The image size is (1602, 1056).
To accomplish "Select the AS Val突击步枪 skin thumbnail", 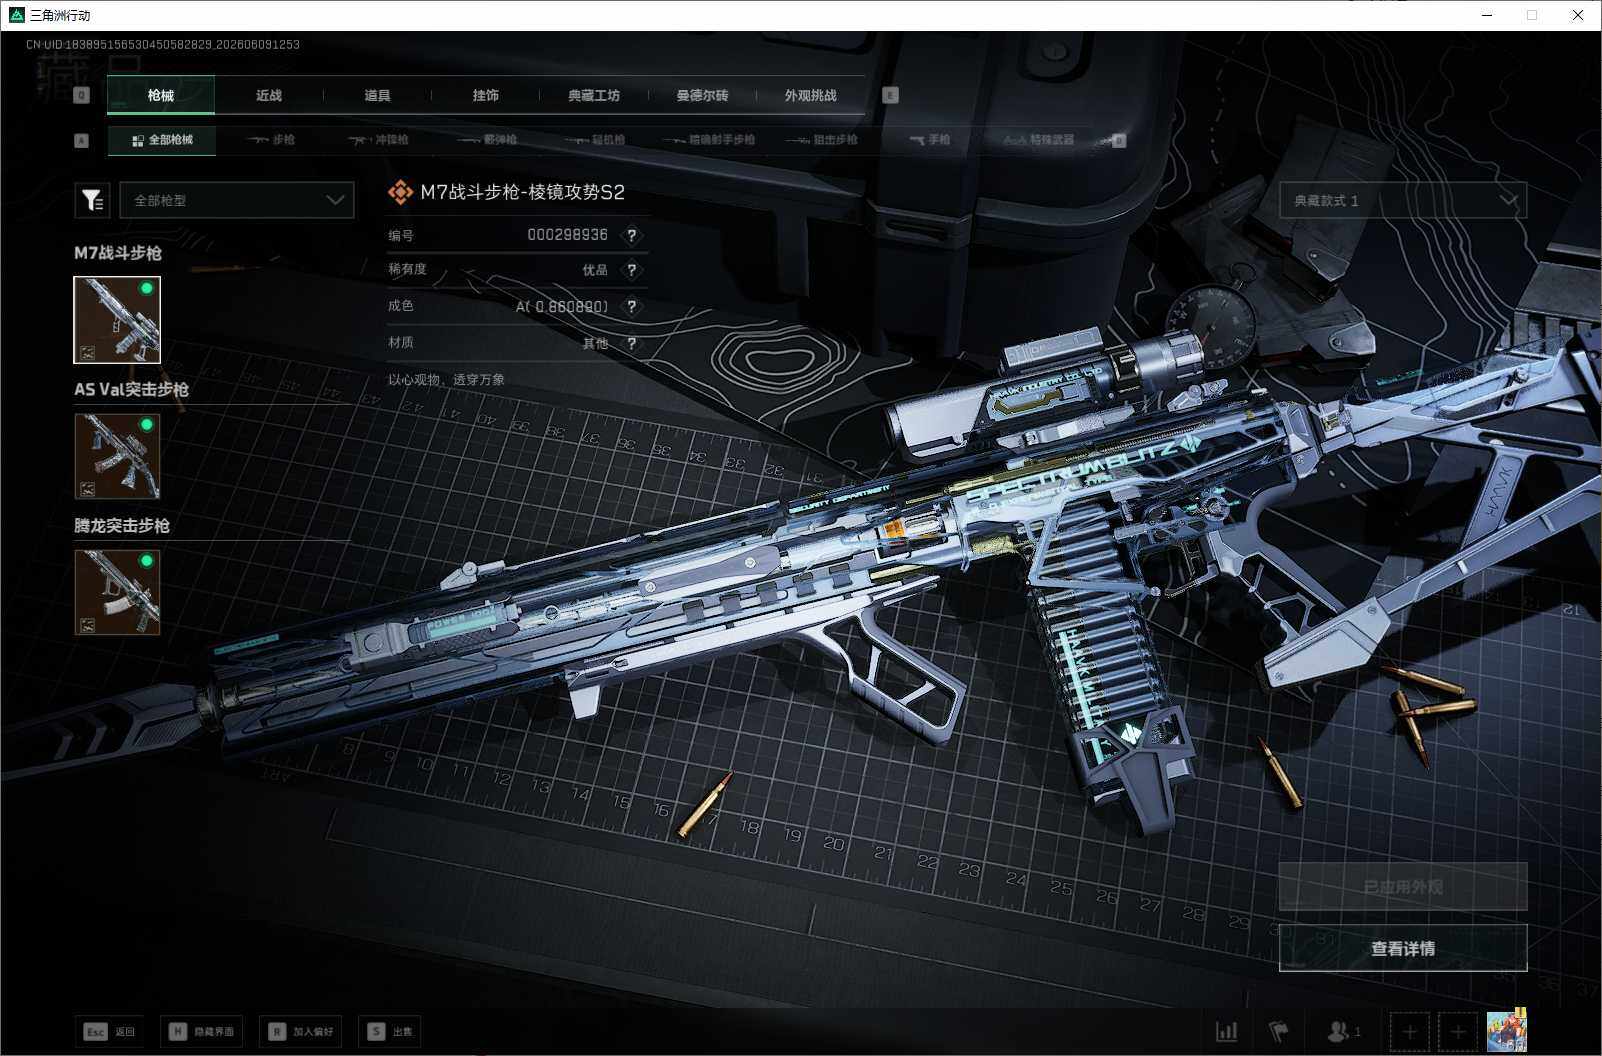I will pos(117,456).
